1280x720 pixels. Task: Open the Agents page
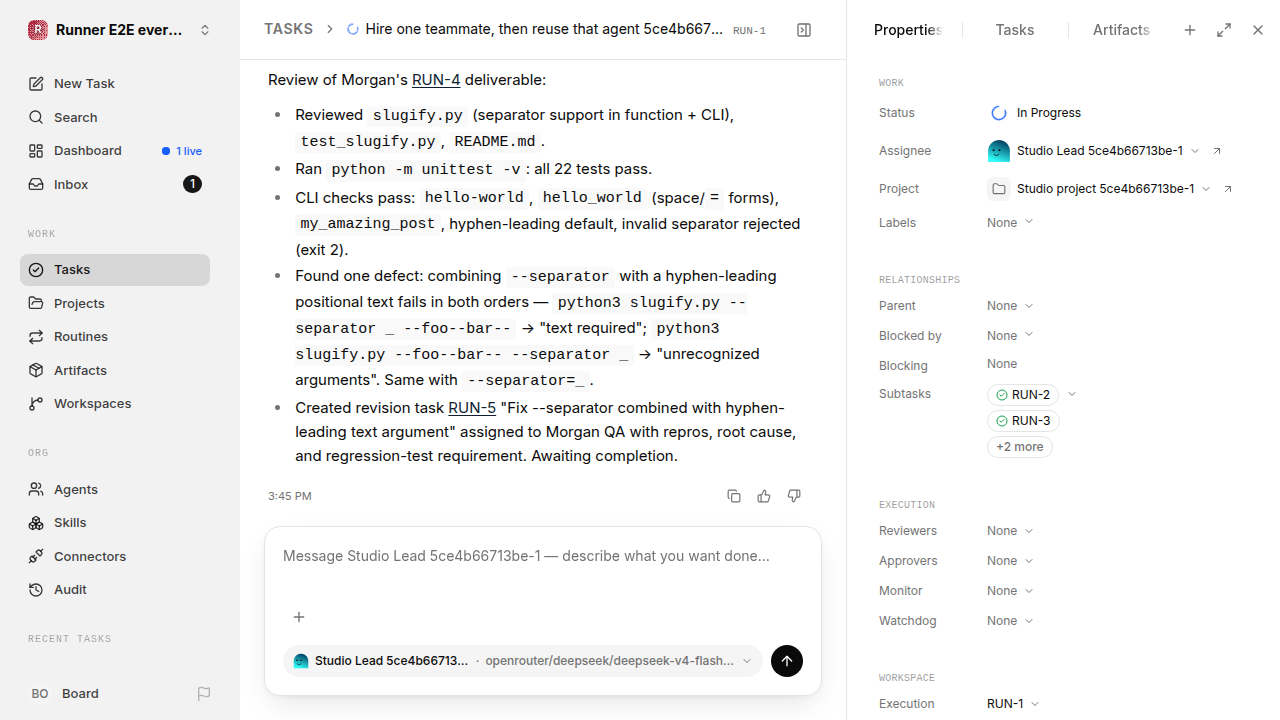pos(115,490)
